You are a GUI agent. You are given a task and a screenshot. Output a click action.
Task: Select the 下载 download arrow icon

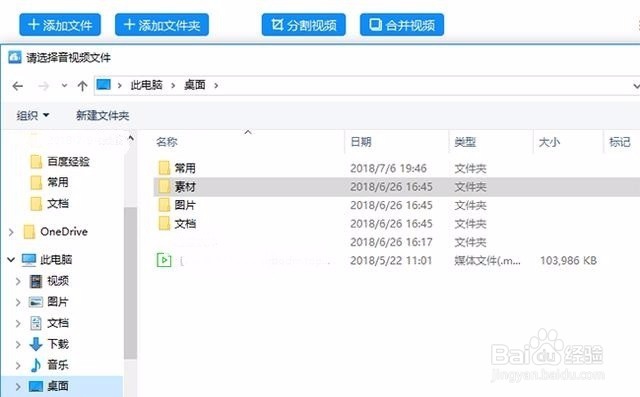tap(36, 344)
